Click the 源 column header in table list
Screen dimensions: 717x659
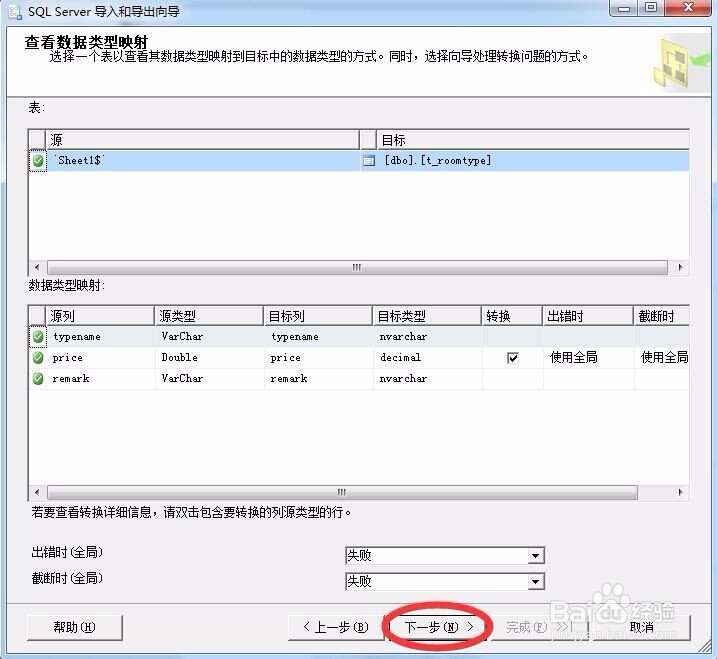pos(202,140)
